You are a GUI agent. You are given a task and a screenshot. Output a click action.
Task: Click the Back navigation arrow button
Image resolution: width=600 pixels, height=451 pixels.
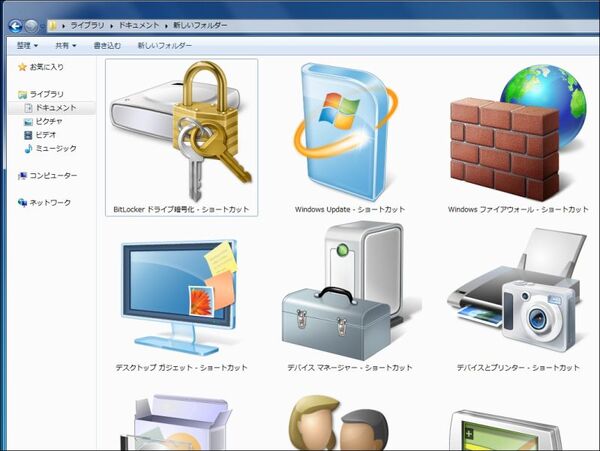tap(15, 26)
